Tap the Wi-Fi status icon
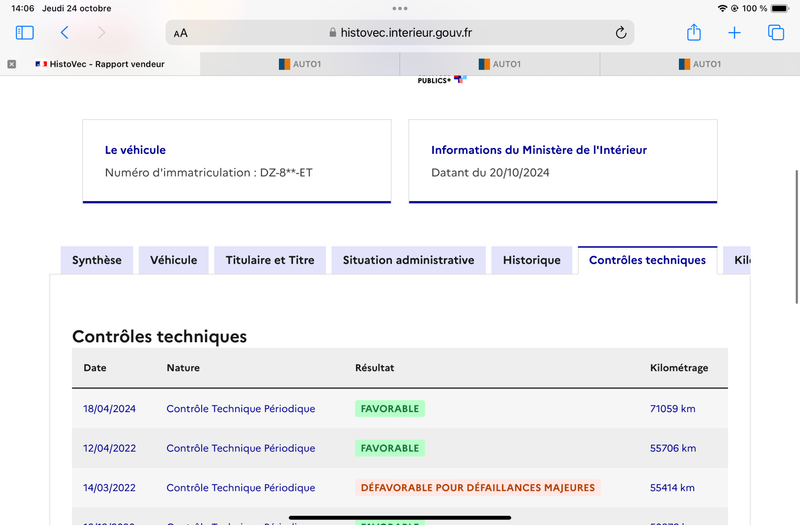This screenshot has height=525, width=800. coord(722,8)
